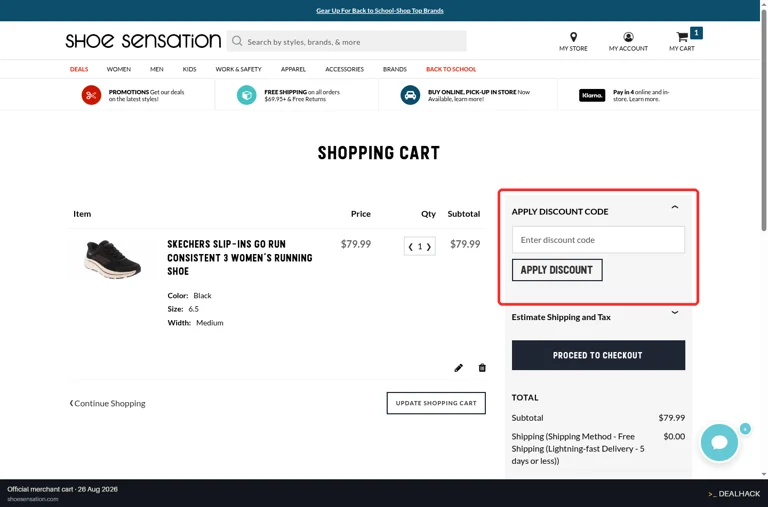Open My Cart shopping cart icon

pos(682,37)
